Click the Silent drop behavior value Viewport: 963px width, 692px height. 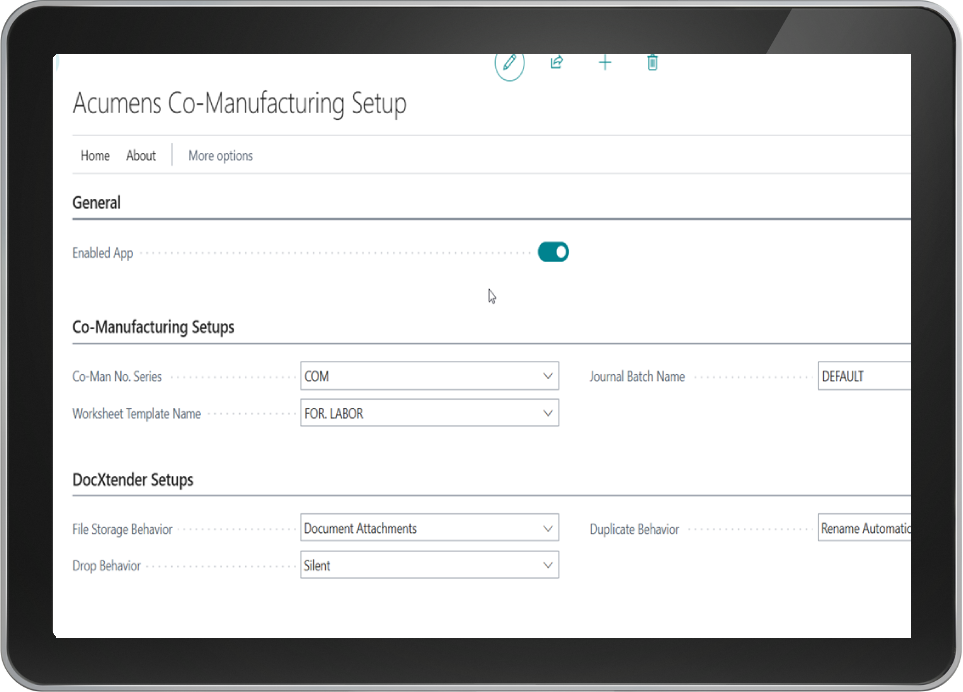(x=317, y=566)
